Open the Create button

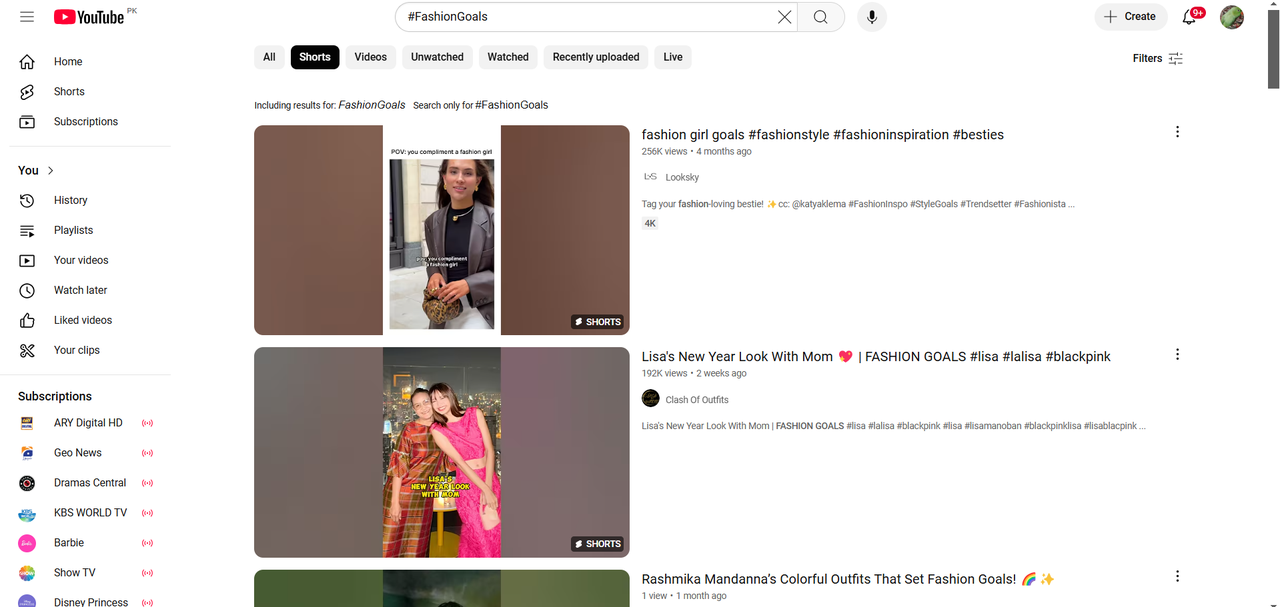[x=1130, y=17]
